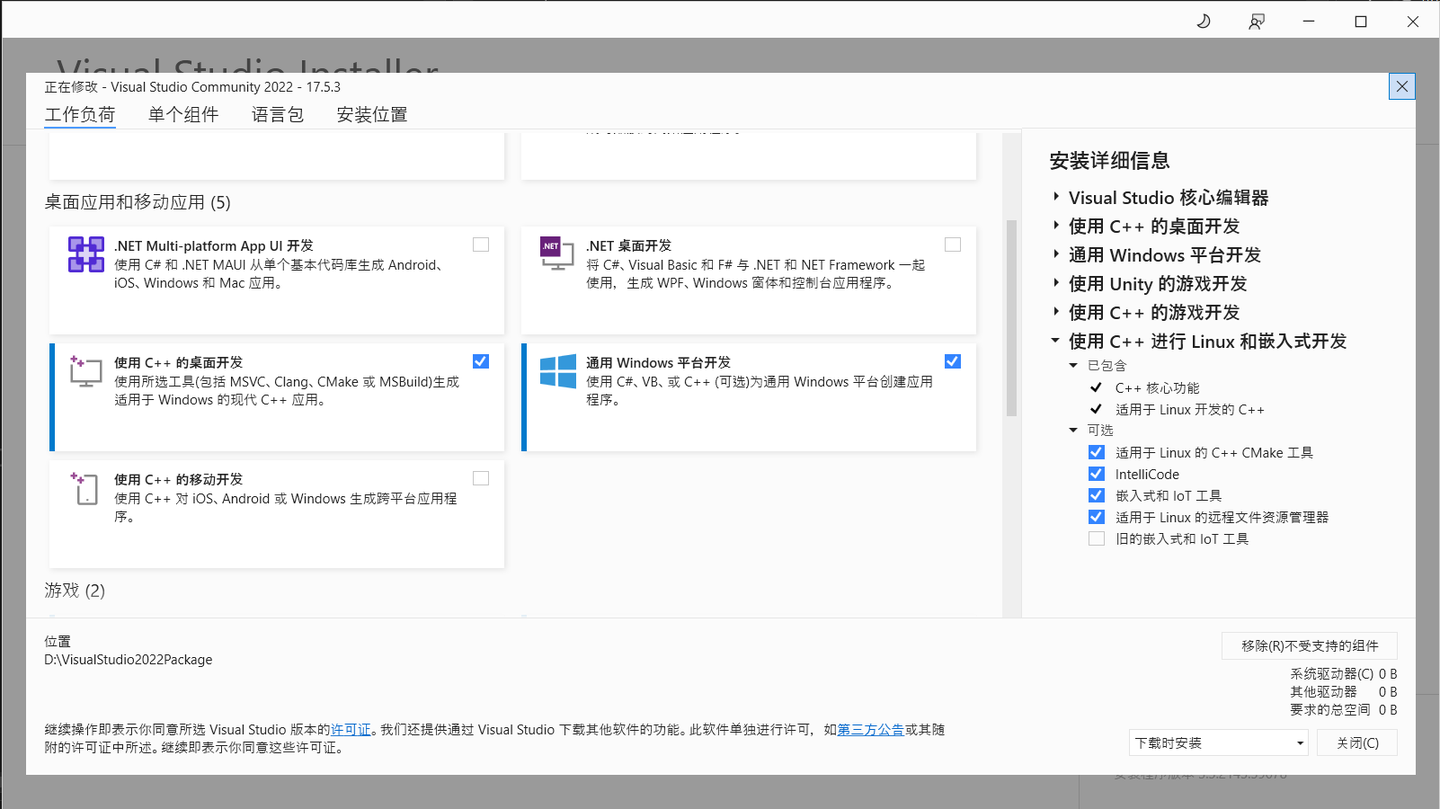The width and height of the screenshot is (1440, 809).
Task: Click the 使用 C++ 的移动开发 icon
Action: [85, 488]
